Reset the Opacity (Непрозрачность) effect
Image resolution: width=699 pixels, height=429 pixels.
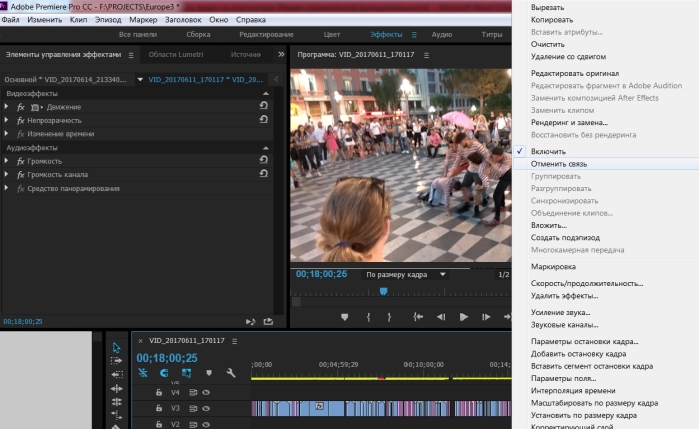(x=263, y=120)
